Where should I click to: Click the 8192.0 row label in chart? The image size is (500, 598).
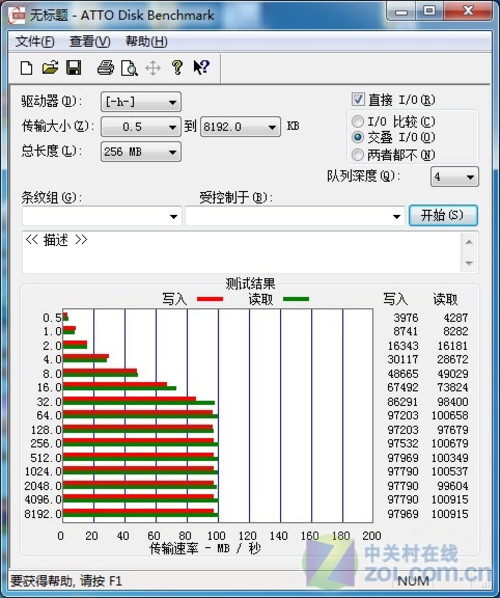coord(43,514)
